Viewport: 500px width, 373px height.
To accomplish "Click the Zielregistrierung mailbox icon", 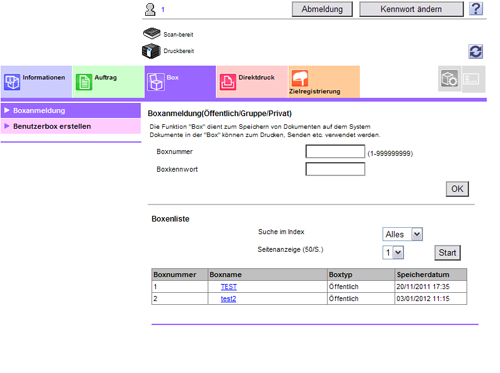I will point(300,78).
